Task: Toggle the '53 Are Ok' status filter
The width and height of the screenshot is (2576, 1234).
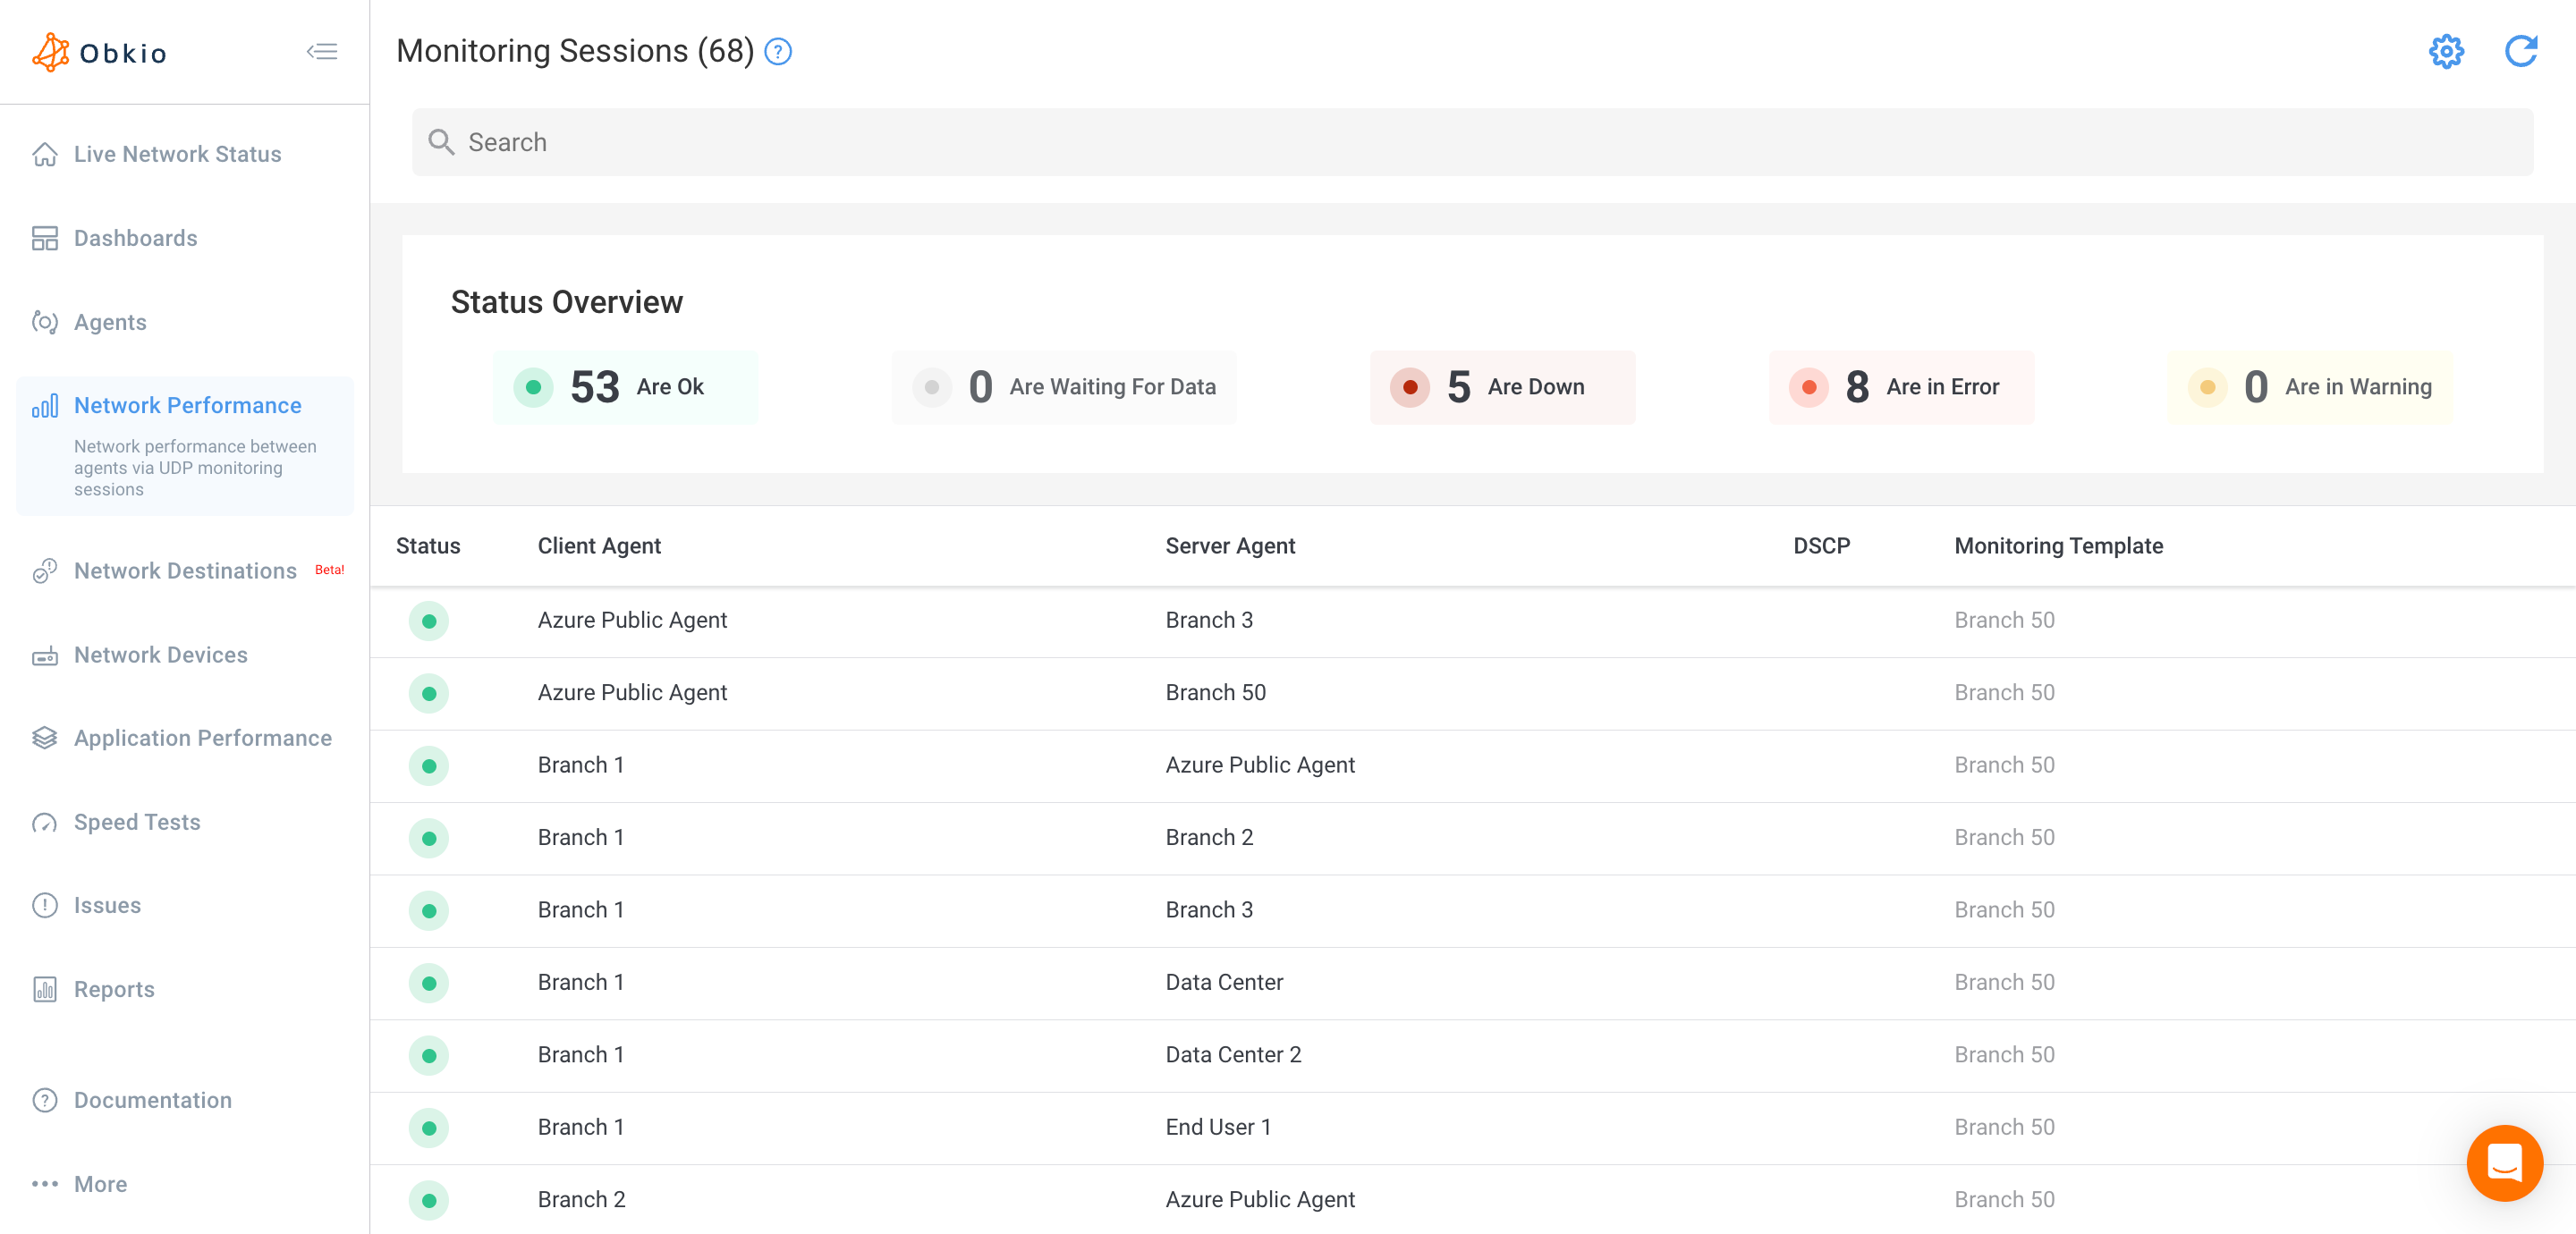Action: (x=625, y=387)
